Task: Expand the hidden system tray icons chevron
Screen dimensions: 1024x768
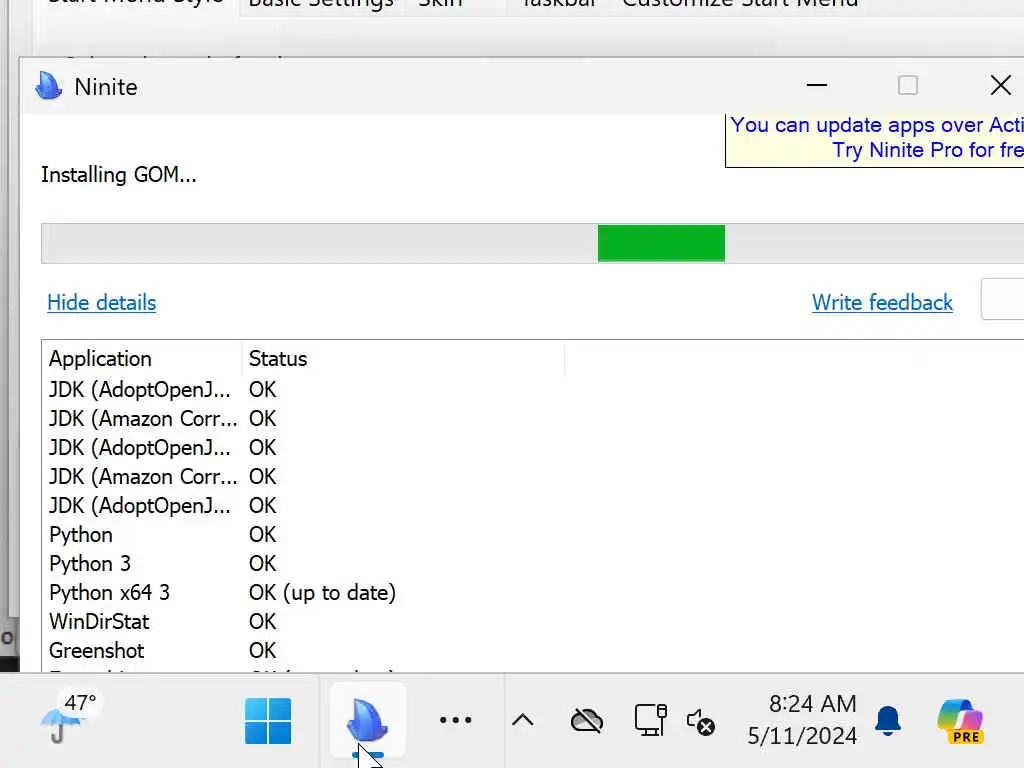Action: point(522,720)
